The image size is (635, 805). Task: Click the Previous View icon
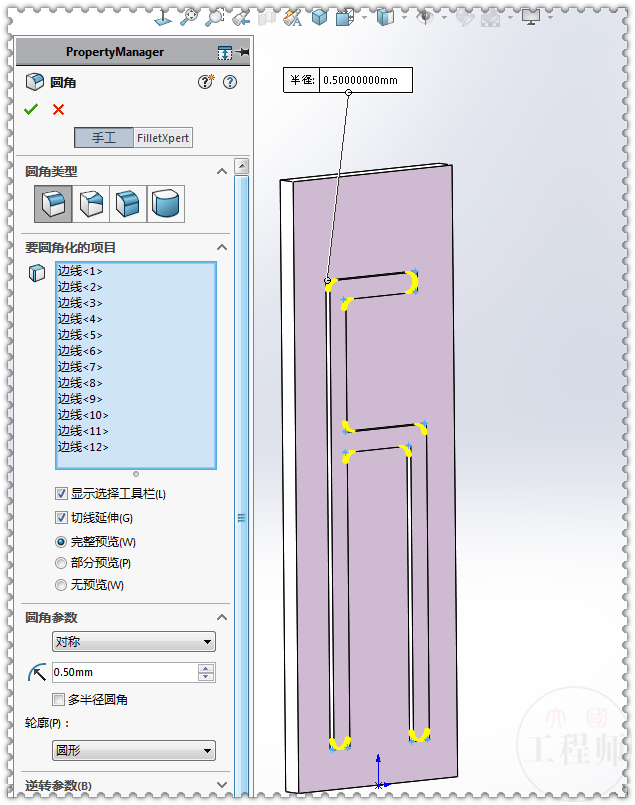(241, 18)
